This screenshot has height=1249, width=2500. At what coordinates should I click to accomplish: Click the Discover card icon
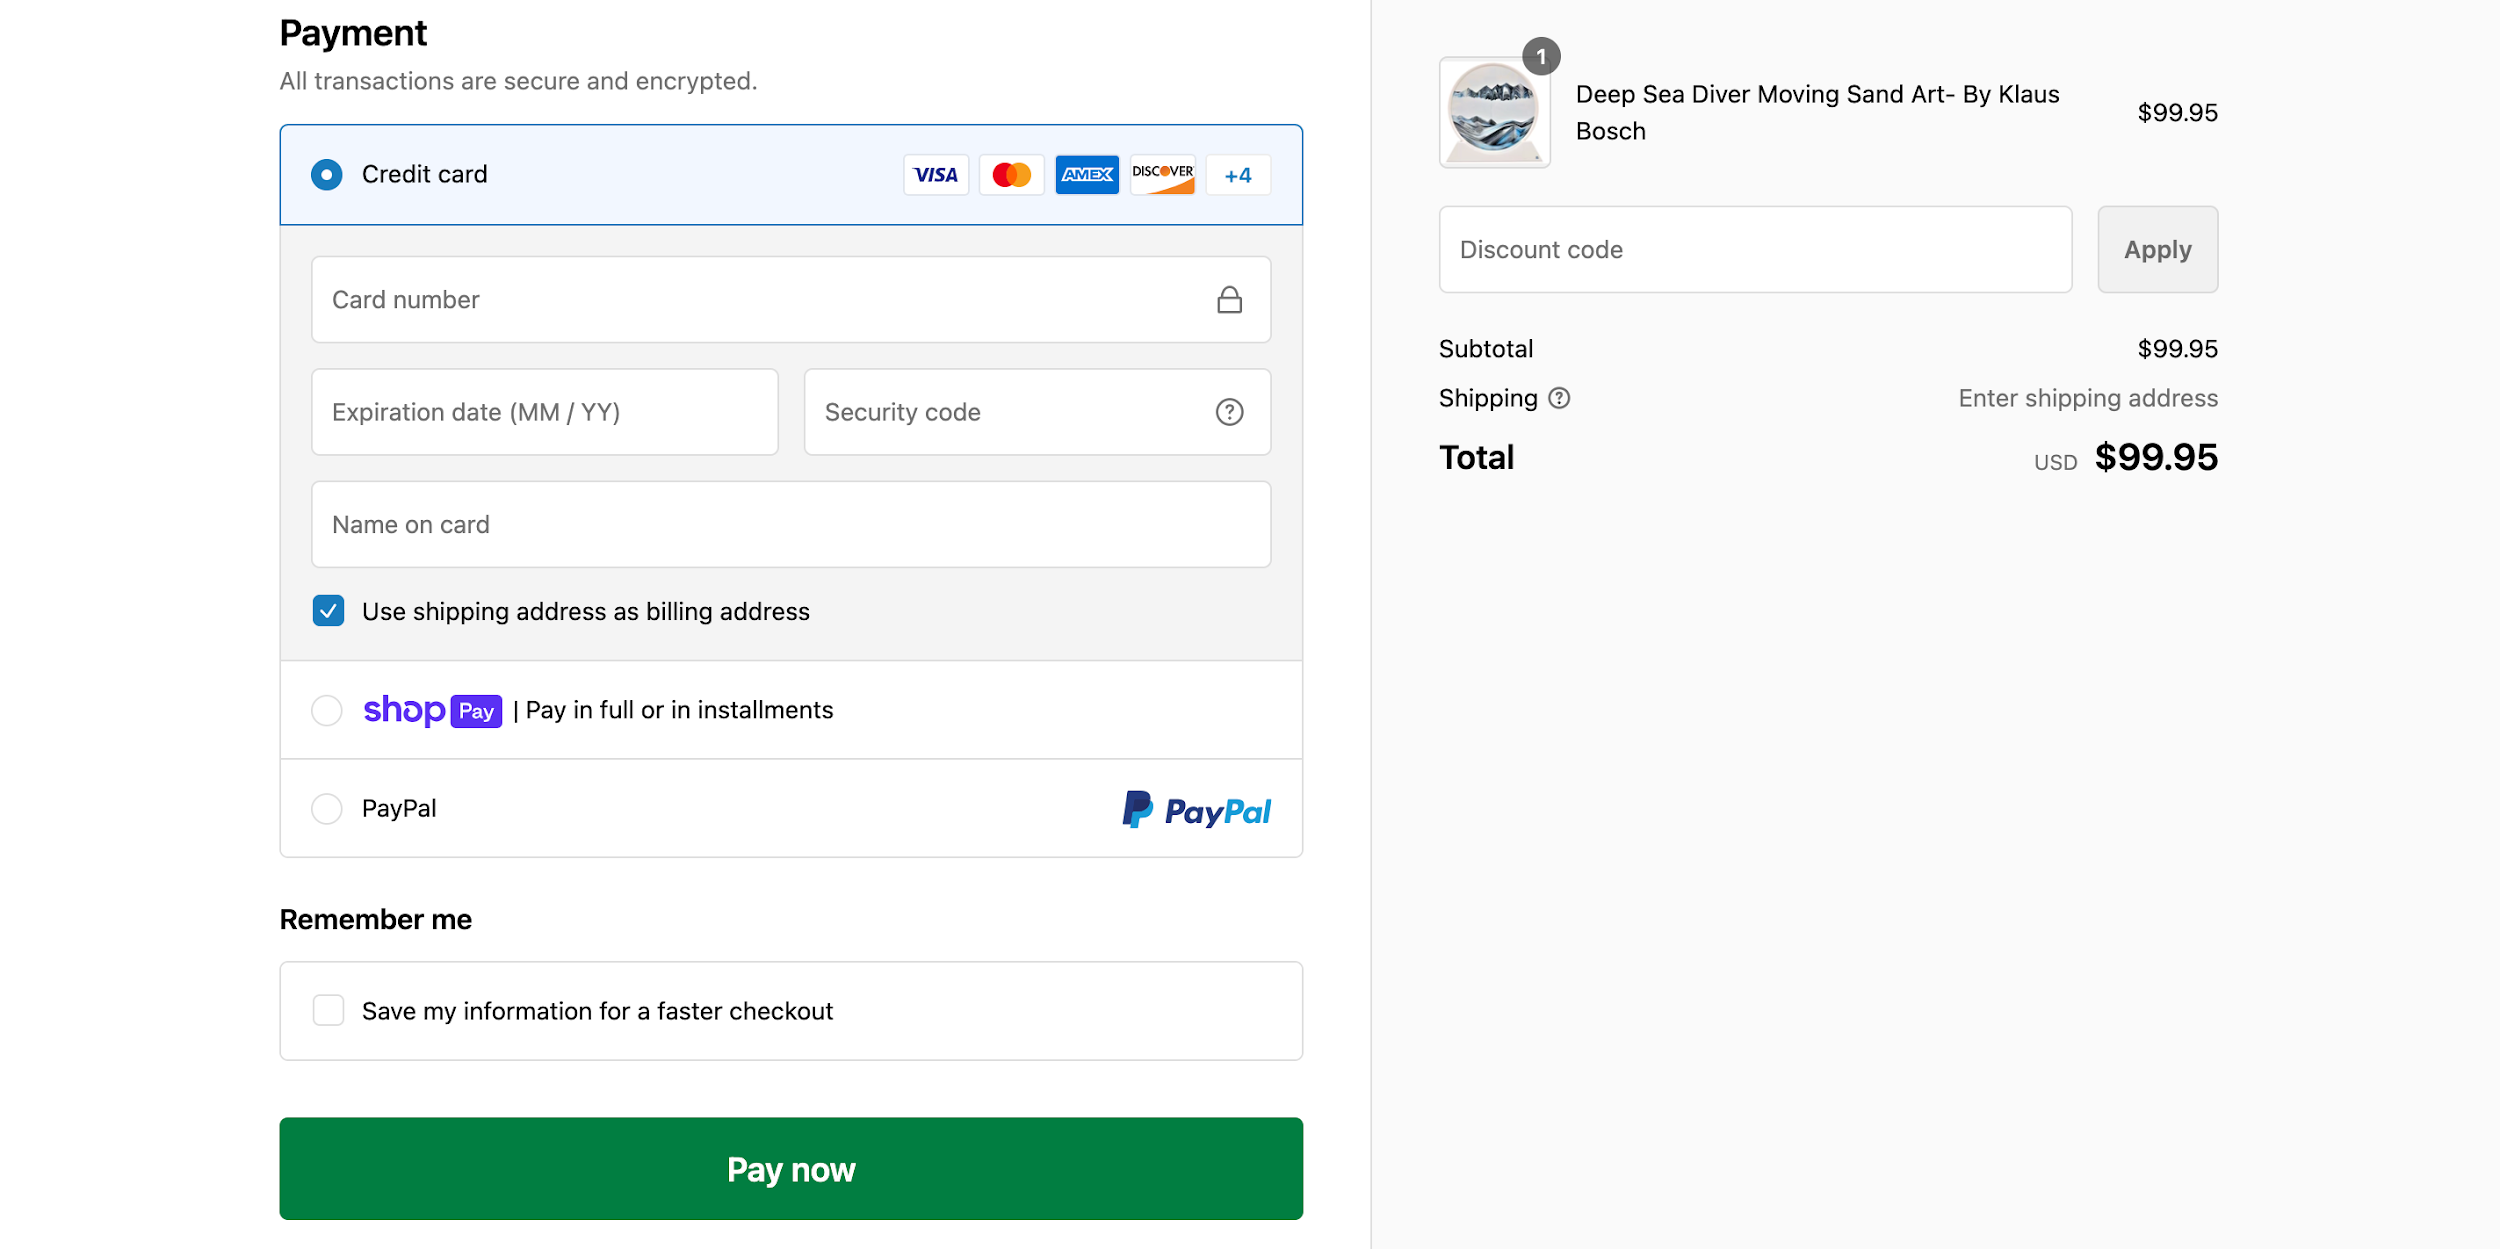pyautogui.click(x=1162, y=175)
